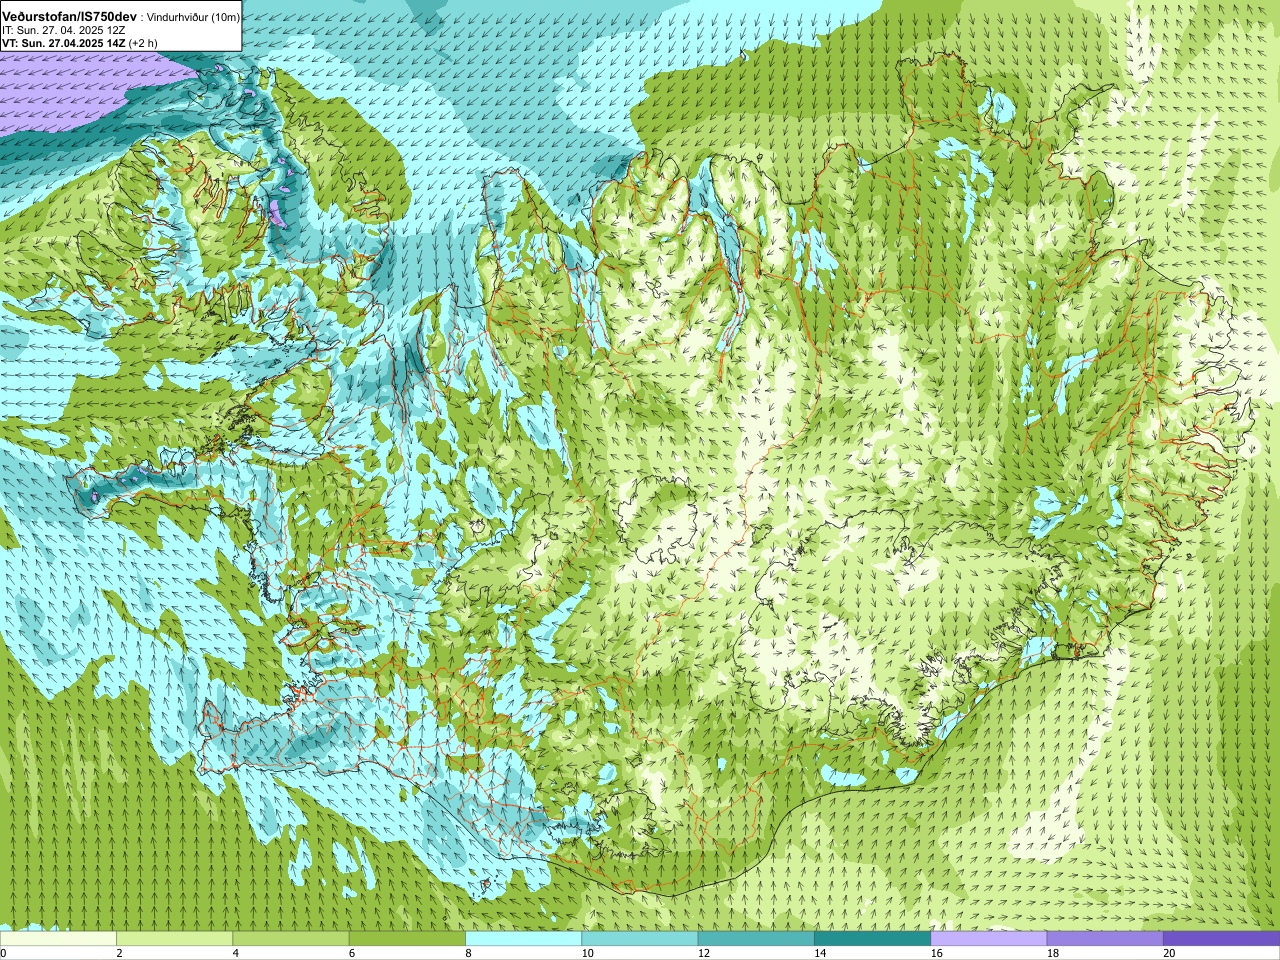1280x960 pixels.
Task: Click the 10–12 turquoise legend swatch
Action: click(640, 939)
